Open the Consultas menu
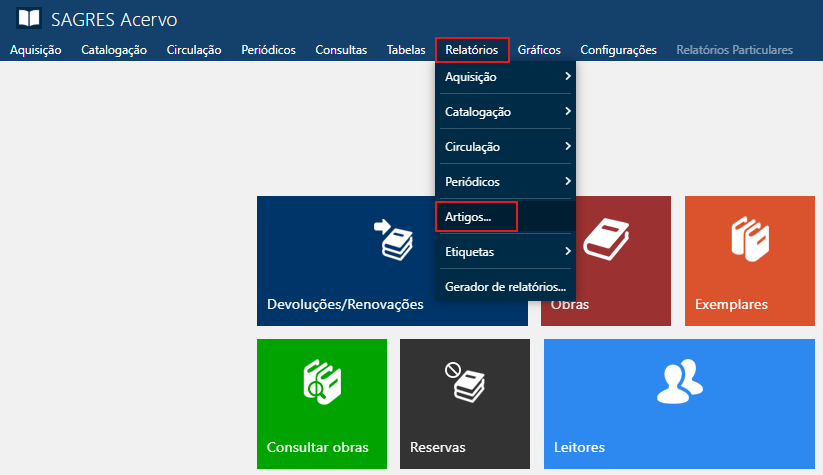 (341, 50)
